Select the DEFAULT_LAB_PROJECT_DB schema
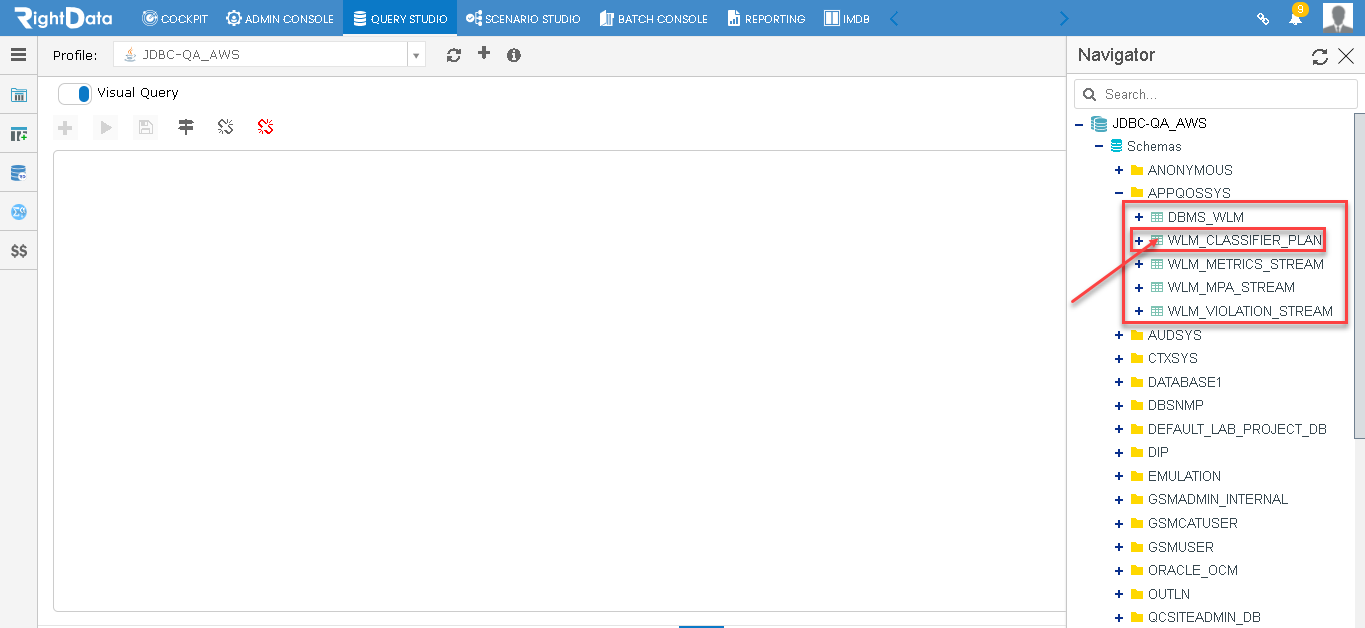1365x628 pixels. pos(1236,429)
